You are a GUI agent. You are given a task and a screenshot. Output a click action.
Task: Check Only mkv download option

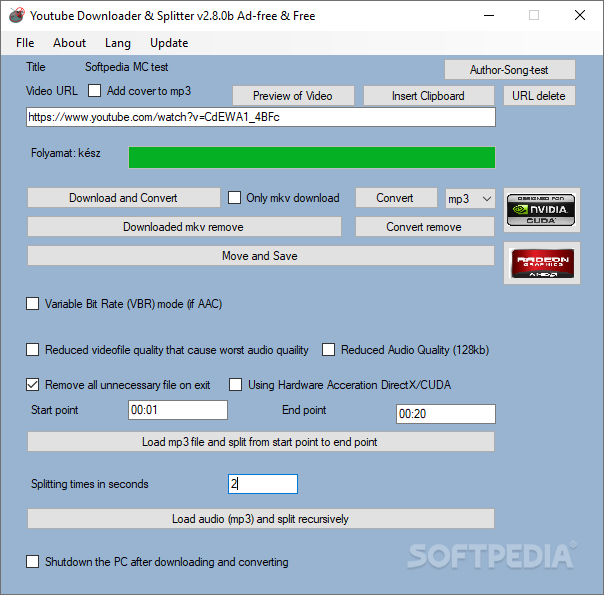(234, 198)
